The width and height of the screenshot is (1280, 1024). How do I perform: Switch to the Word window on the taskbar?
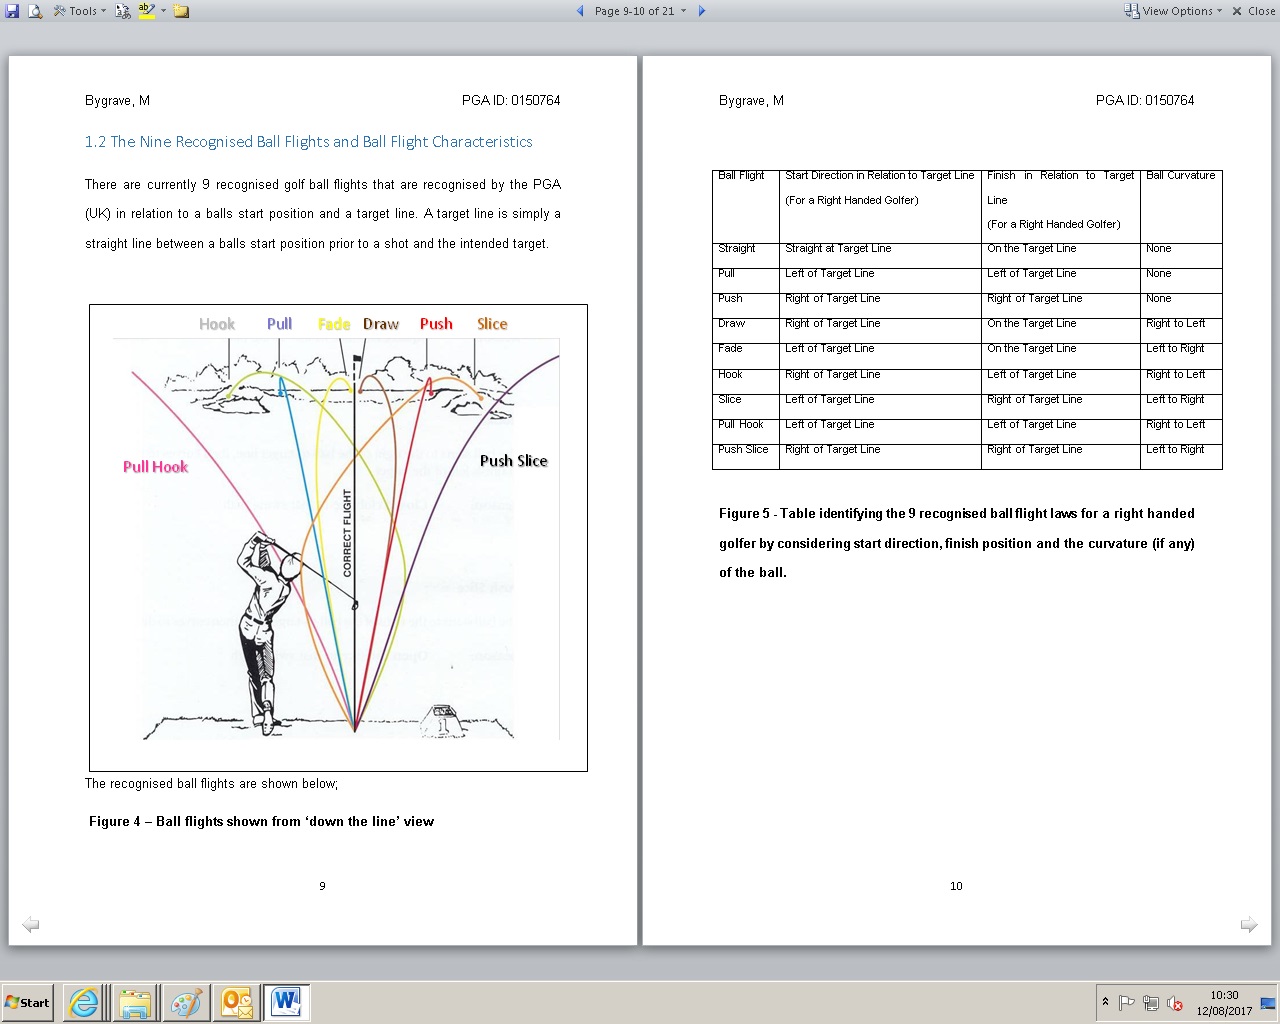coord(286,1002)
